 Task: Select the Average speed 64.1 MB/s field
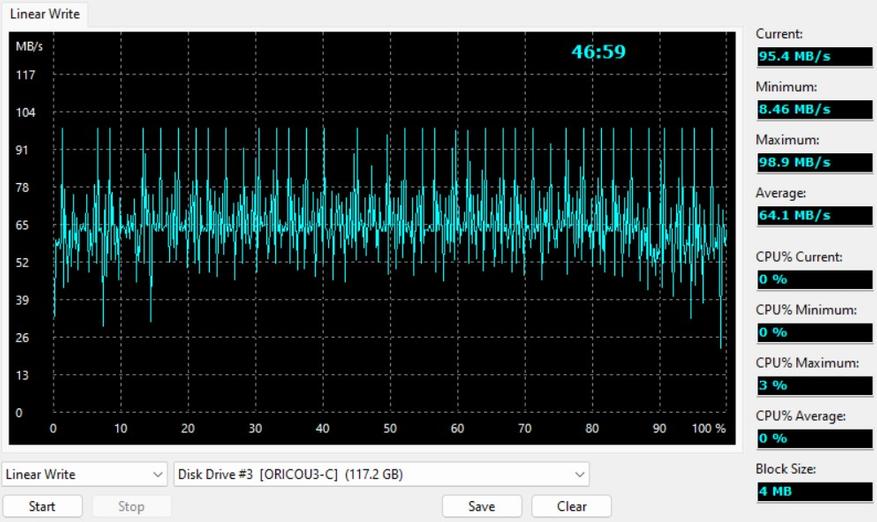(x=814, y=215)
